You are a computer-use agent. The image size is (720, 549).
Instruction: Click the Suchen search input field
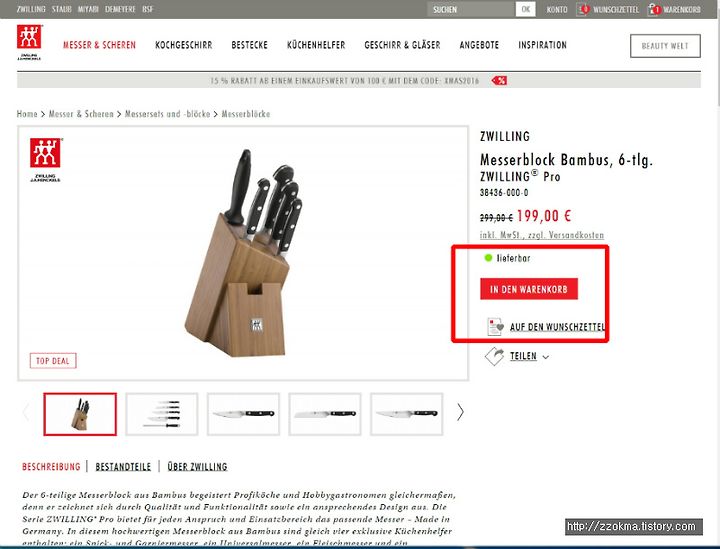click(x=471, y=9)
